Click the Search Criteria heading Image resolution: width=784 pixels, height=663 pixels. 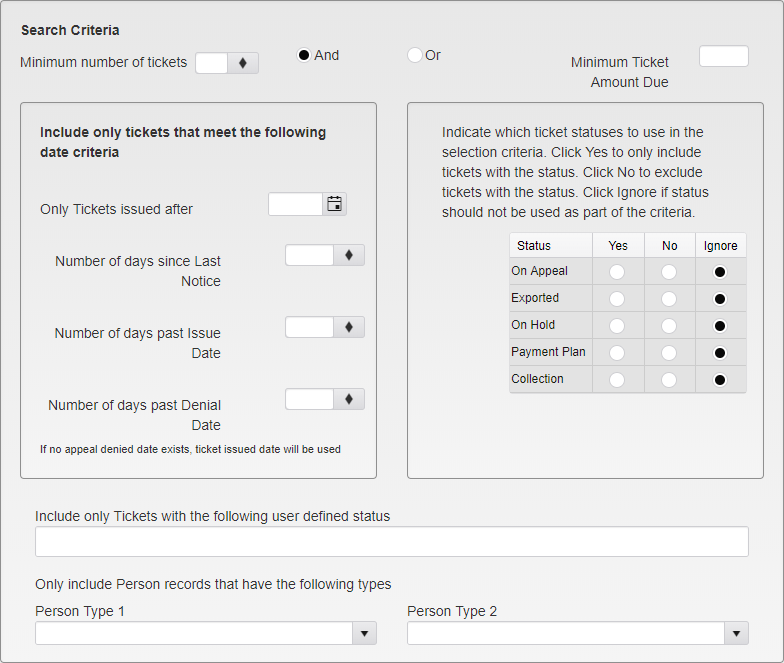pyautogui.click(x=70, y=30)
